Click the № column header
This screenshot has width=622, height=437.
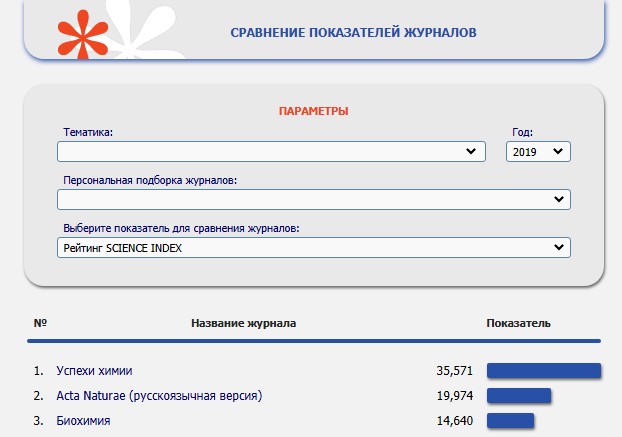(x=40, y=323)
